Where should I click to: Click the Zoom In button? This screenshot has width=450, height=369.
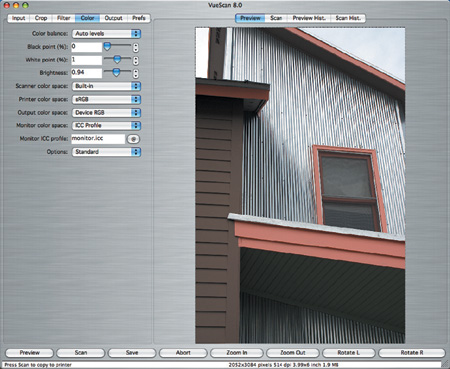(237, 353)
